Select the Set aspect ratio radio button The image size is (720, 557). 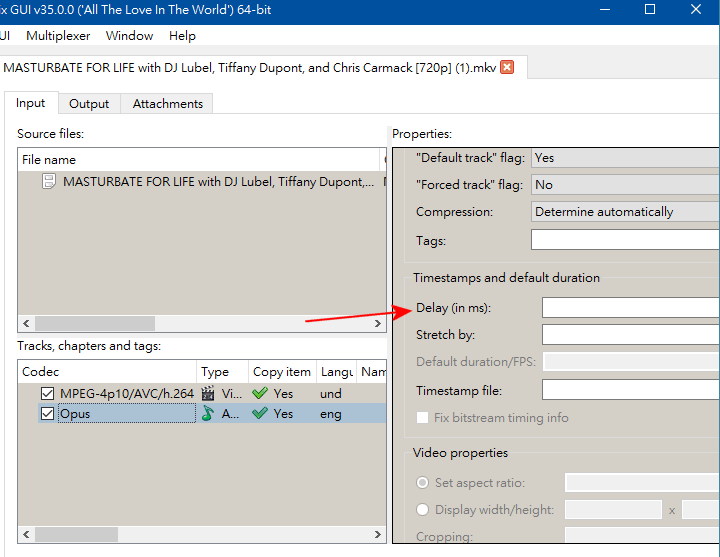tap(422, 483)
